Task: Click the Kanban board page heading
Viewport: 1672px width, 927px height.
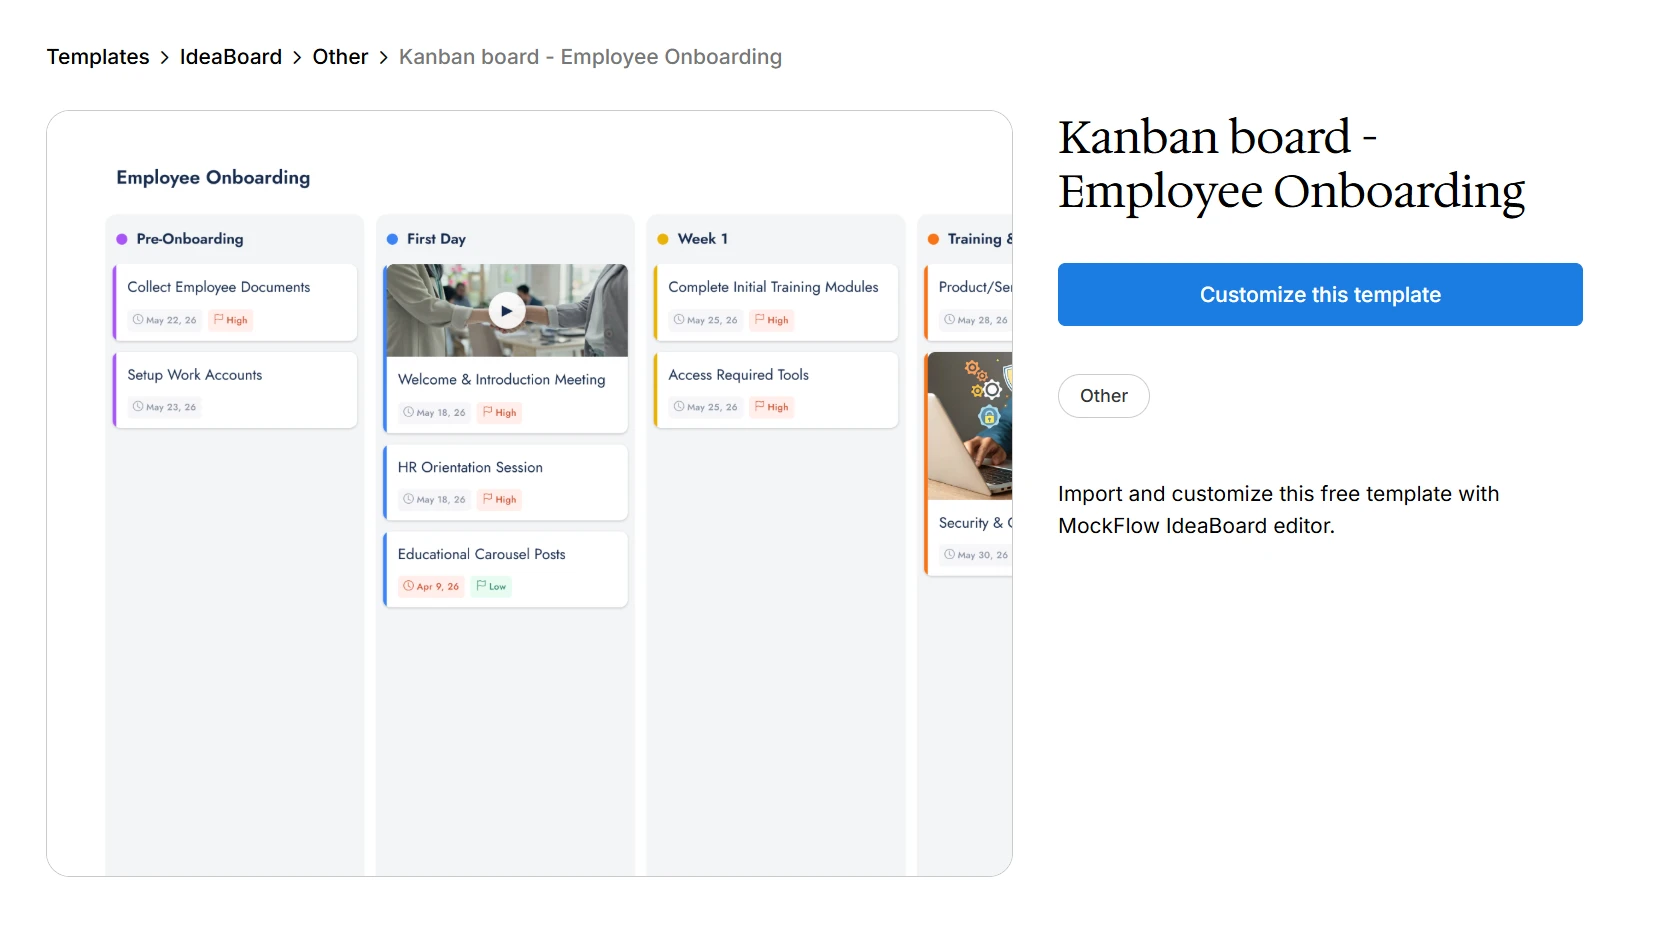Action: [1291, 165]
